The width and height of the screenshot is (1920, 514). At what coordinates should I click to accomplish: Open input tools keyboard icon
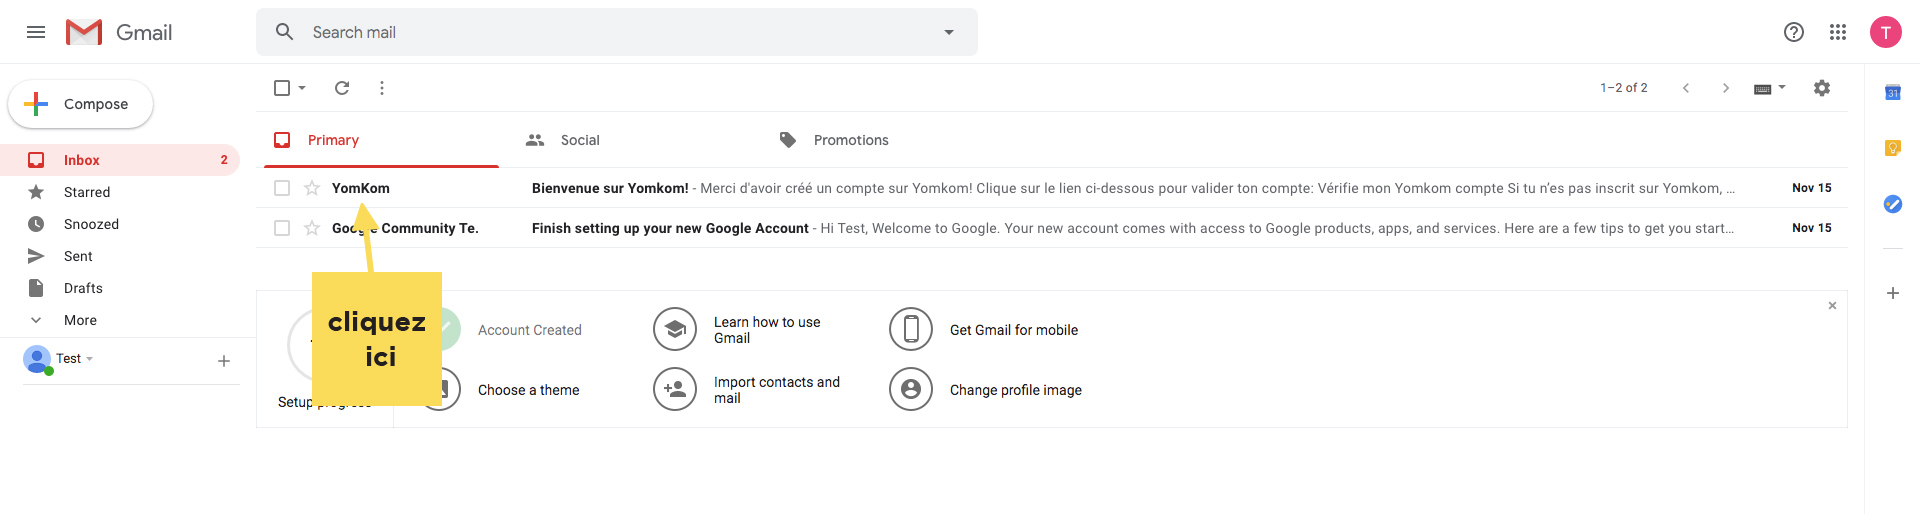click(x=1763, y=89)
